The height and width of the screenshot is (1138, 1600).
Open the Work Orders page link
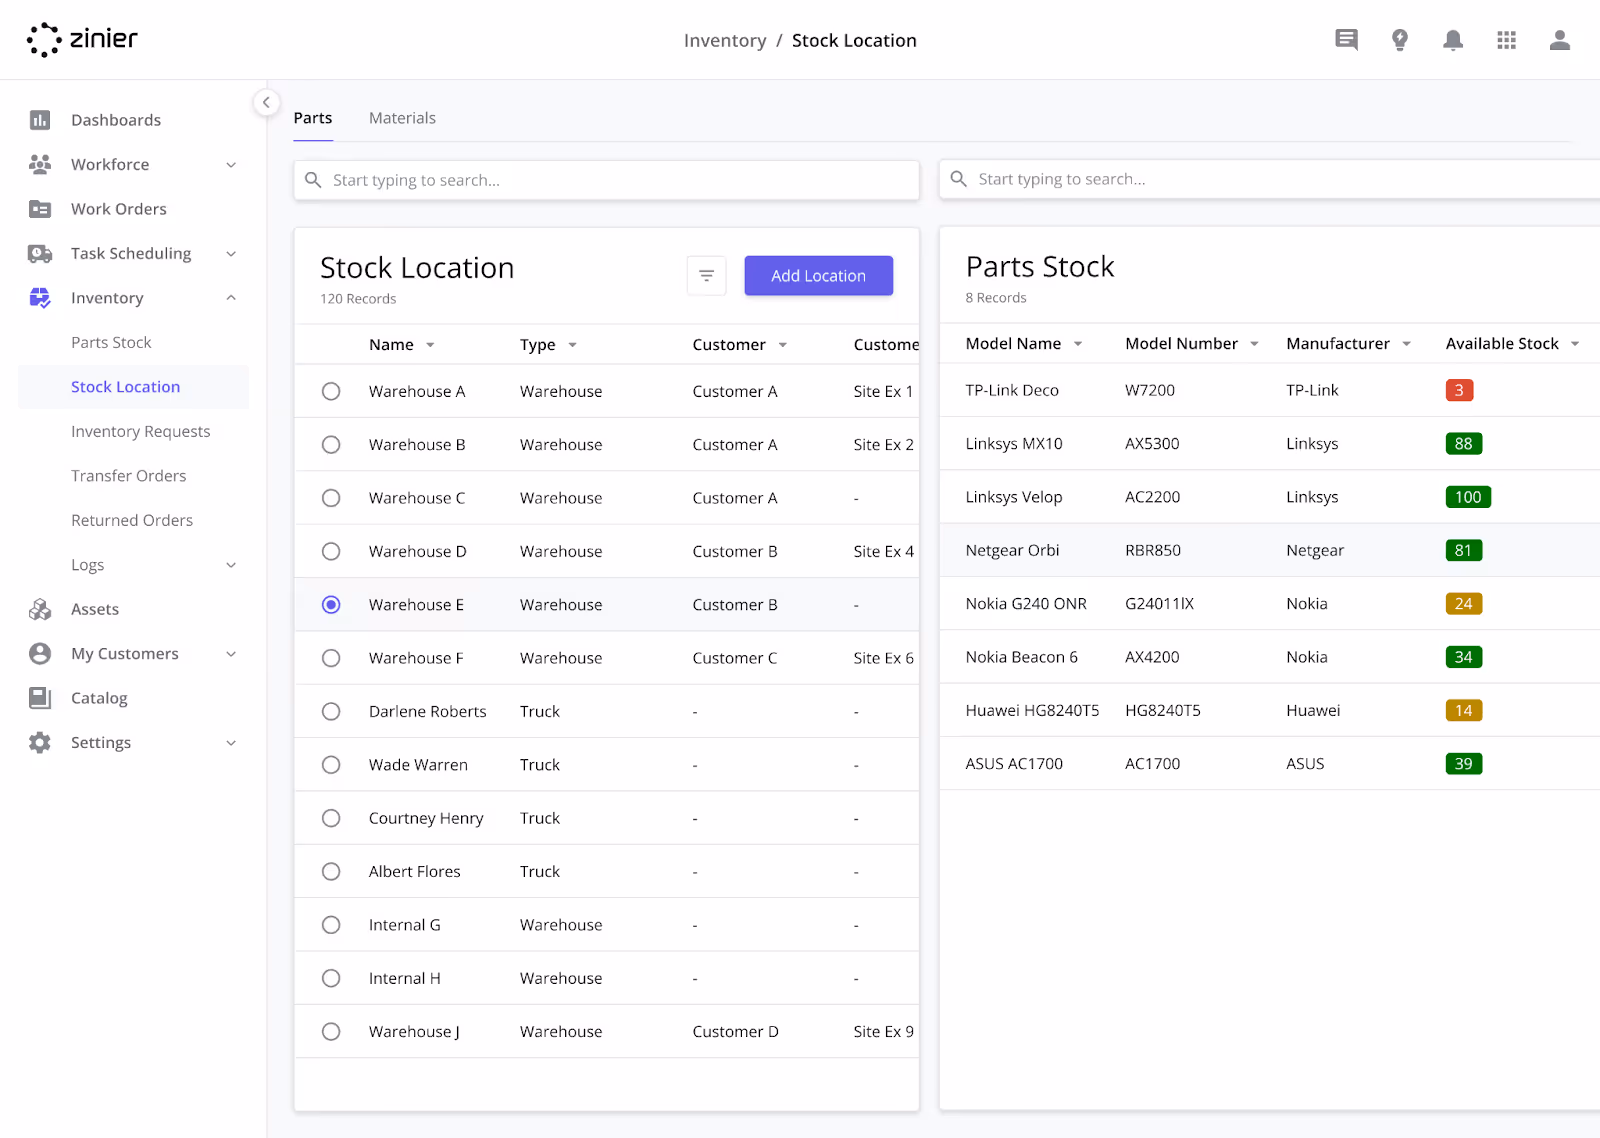119,209
